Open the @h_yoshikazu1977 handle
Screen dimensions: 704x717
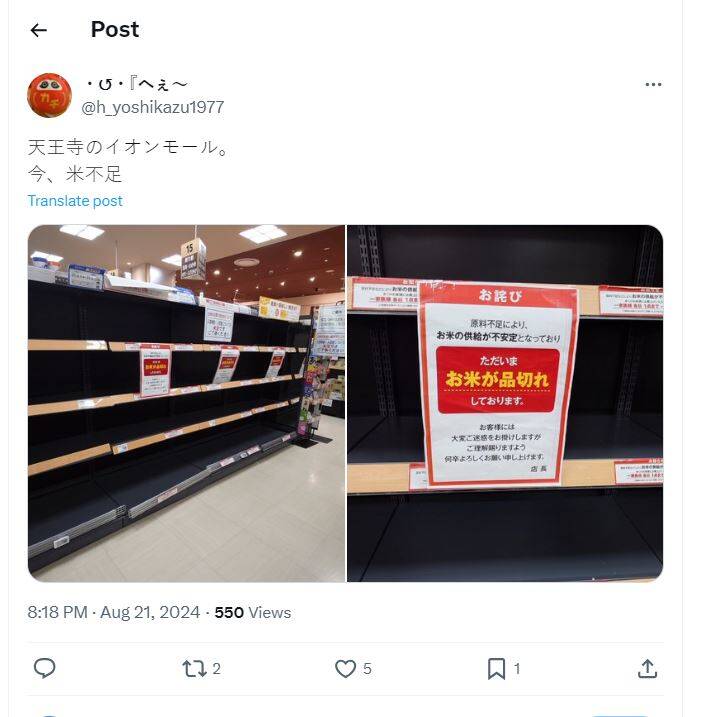[x=153, y=107]
